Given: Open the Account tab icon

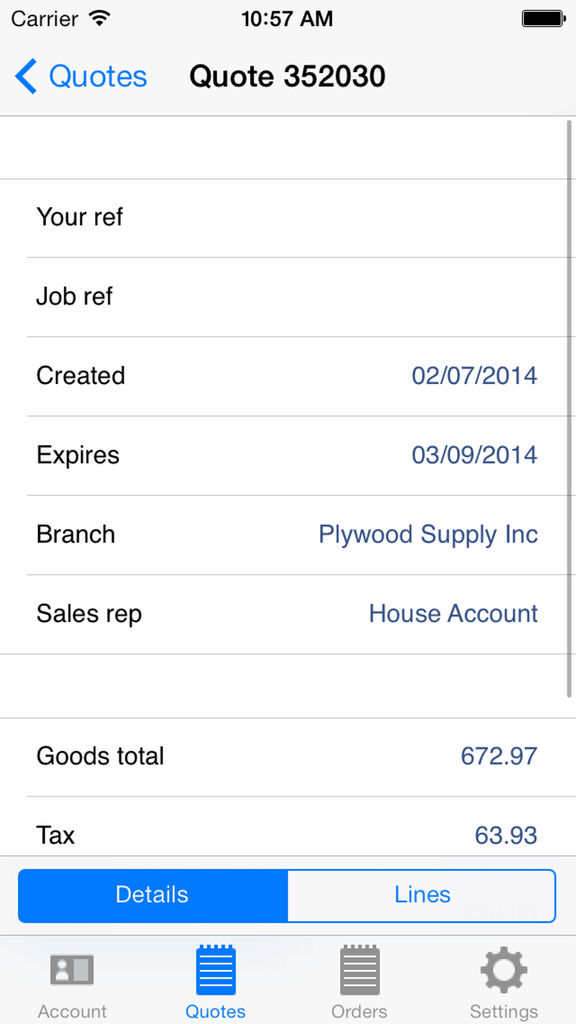Looking at the screenshot, I should pyautogui.click(x=72, y=970).
